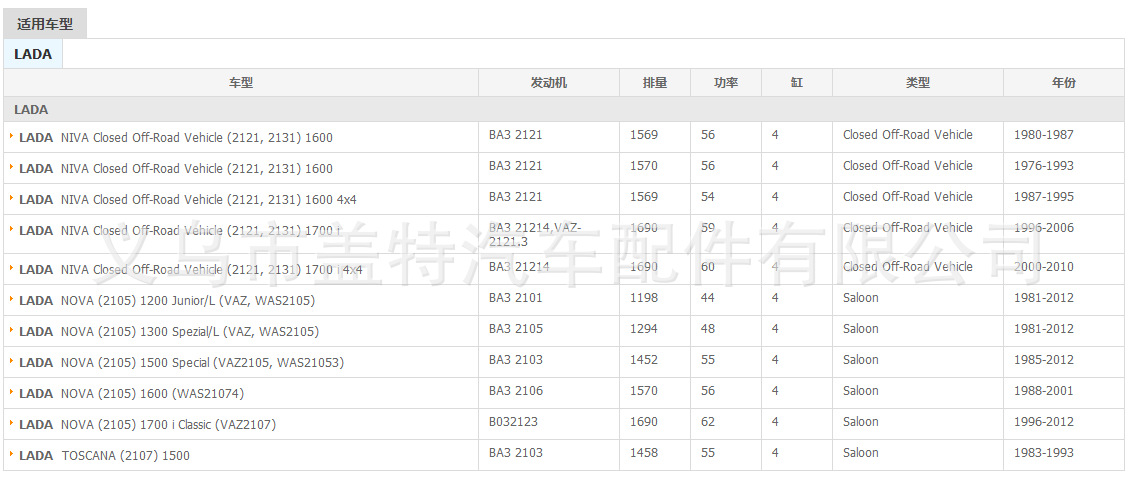This screenshot has width=1137, height=482.
Task: Select power value 44
Action: (708, 298)
